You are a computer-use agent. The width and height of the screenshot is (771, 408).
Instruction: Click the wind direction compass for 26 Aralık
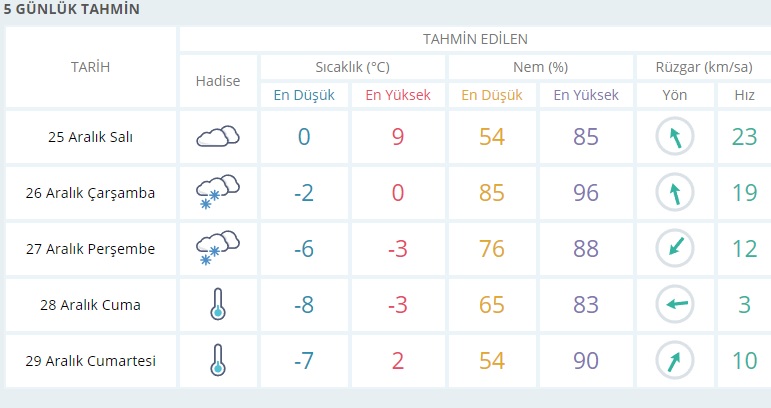coord(675,193)
